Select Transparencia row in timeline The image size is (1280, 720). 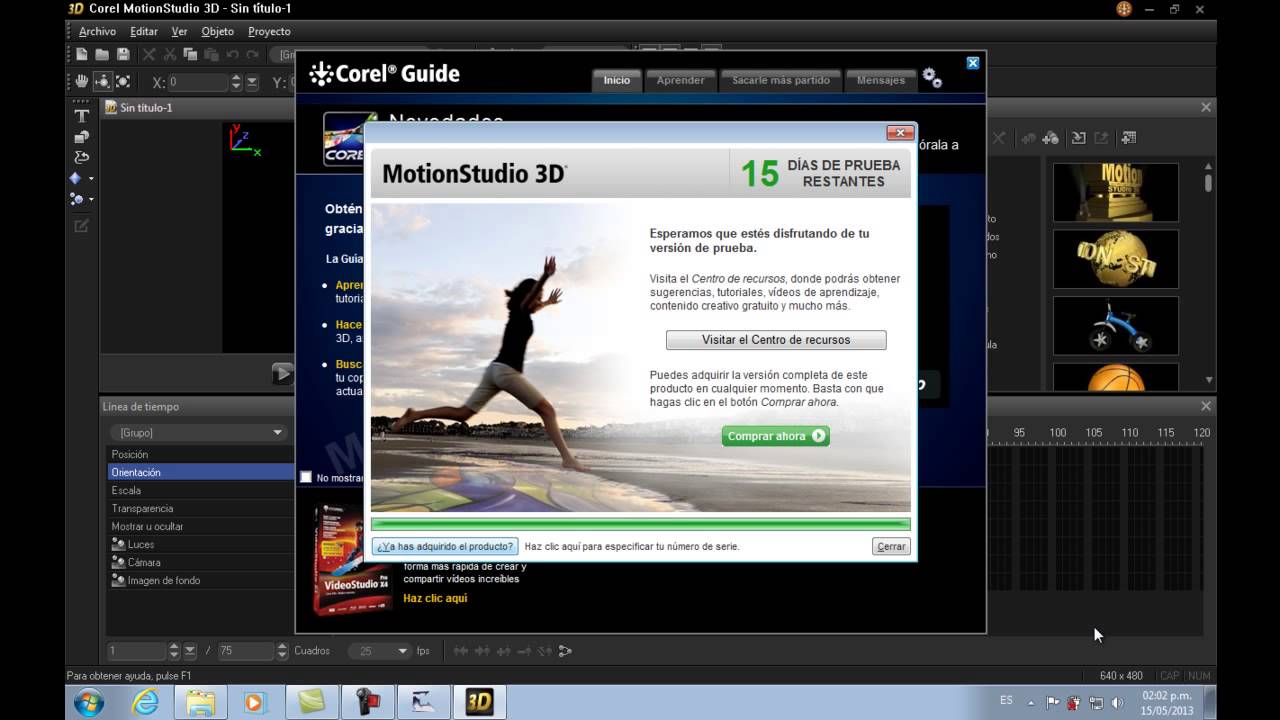[200, 508]
